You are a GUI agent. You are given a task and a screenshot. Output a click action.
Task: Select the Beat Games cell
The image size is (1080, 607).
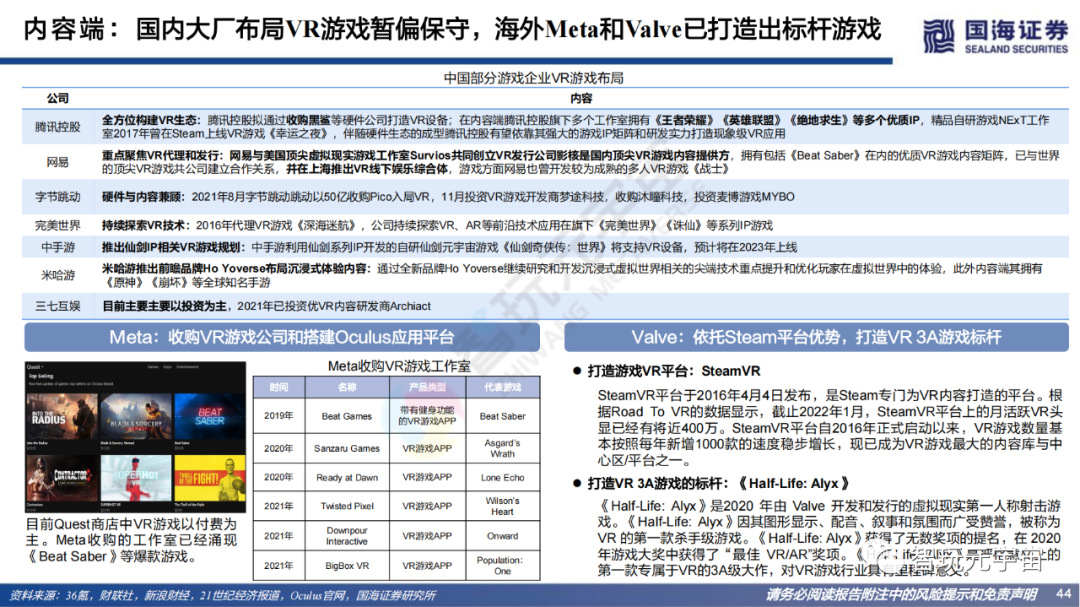347,415
